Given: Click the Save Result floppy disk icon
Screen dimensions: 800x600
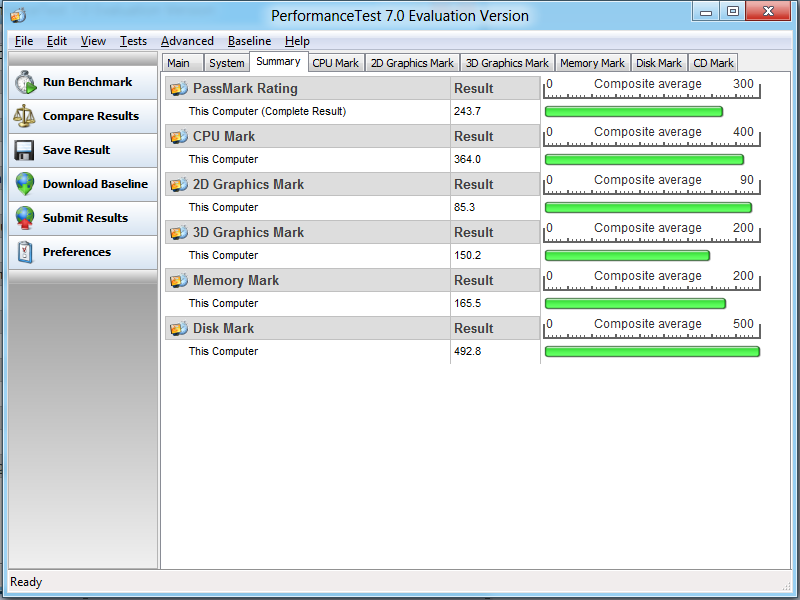Looking at the screenshot, I should pos(26,150).
